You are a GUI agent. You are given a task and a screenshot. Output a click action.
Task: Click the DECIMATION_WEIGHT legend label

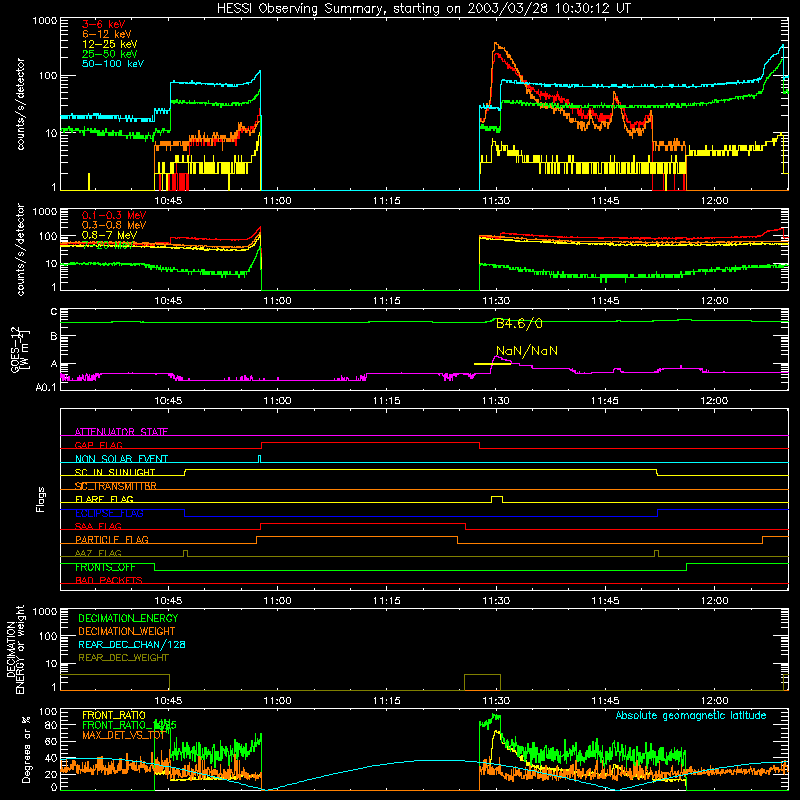point(127,631)
